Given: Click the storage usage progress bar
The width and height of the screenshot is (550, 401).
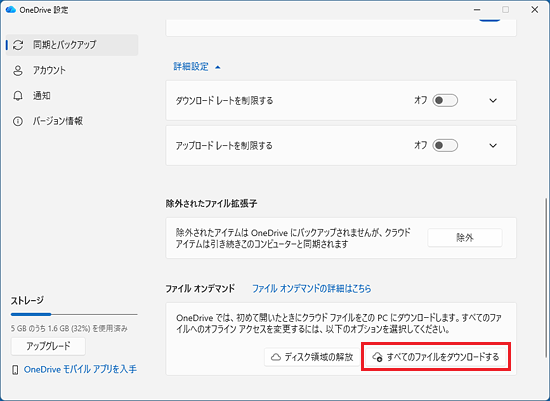Looking at the screenshot, I should (74, 314).
